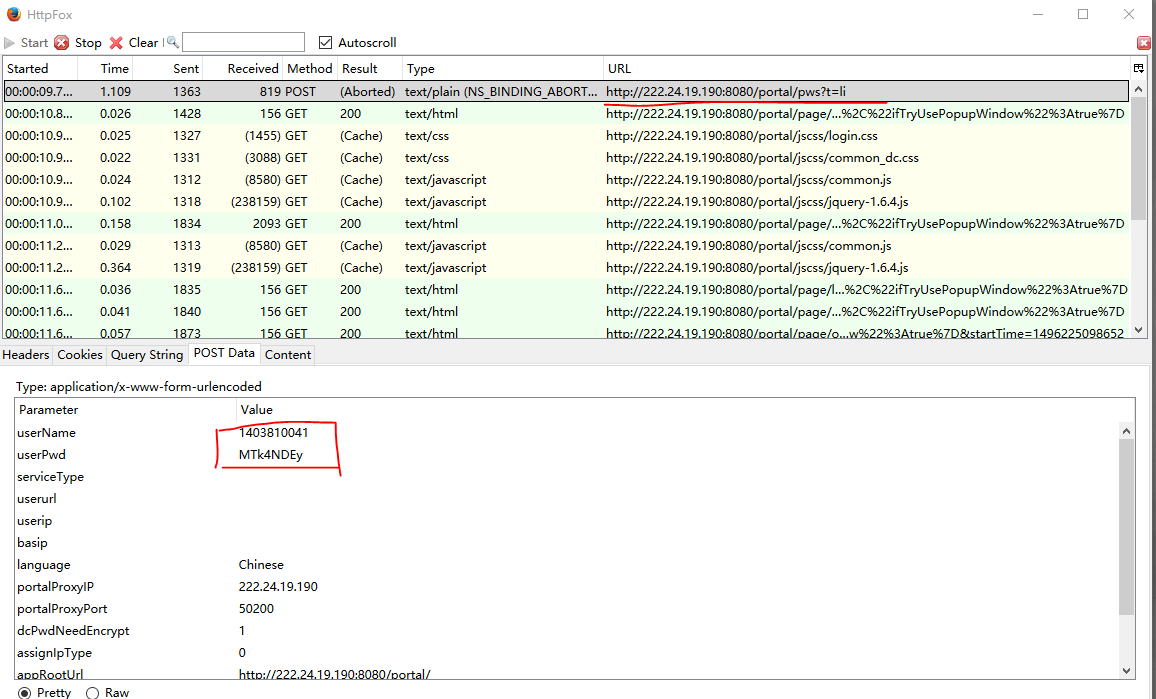Viewport: 1156px width, 699px height.
Task: Select the userName value 1403810041
Action: (x=274, y=433)
